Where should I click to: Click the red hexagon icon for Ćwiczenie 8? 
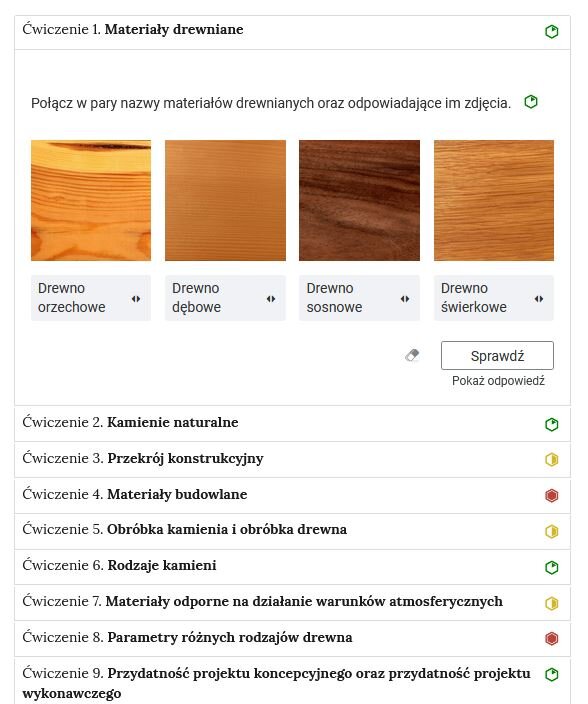(x=552, y=638)
